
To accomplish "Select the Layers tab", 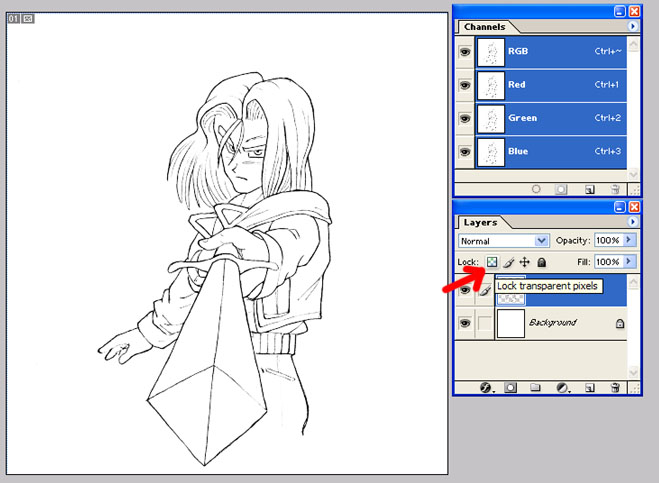I will tap(480, 223).
